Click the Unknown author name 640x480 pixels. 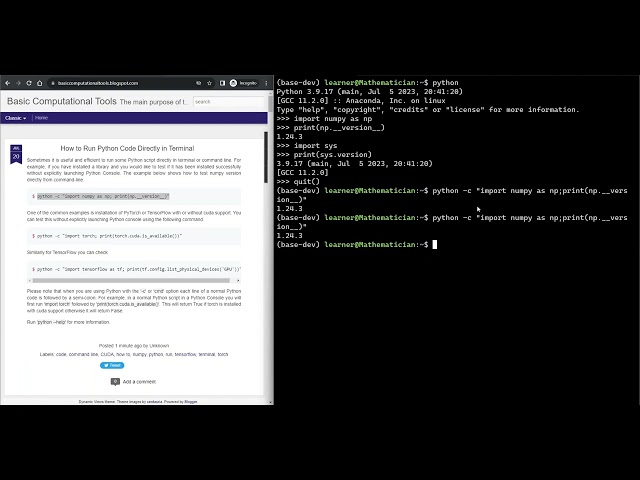click(x=159, y=346)
